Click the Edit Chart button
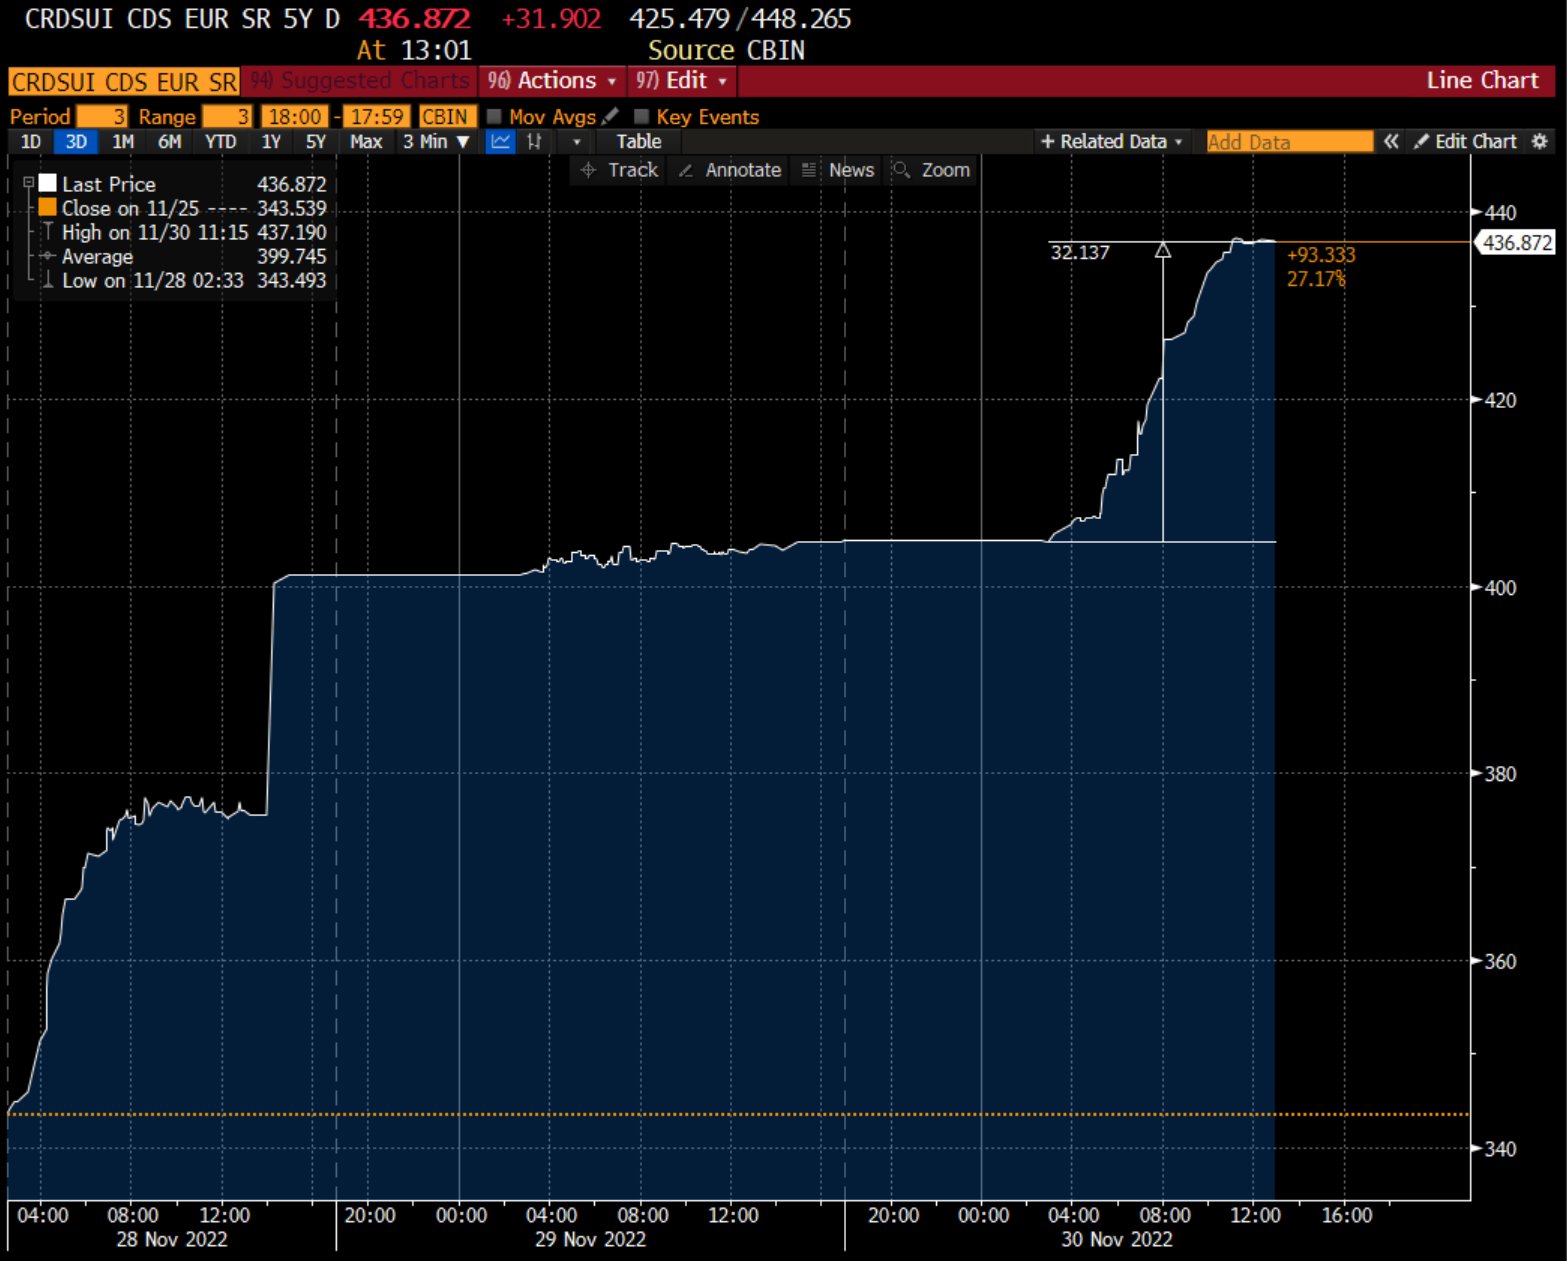Image resolution: width=1567 pixels, height=1261 pixels. [x=1465, y=142]
